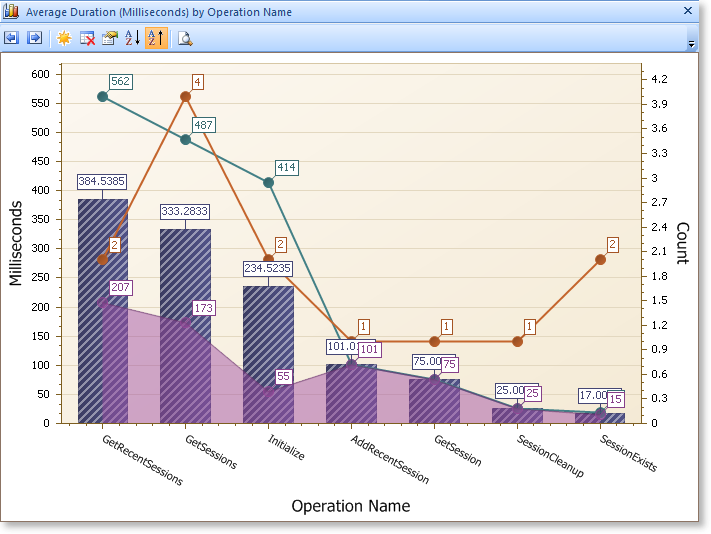711x534 pixels.
Task: Click the sun-shaped highlight icon in toolbar
Action: (64, 38)
